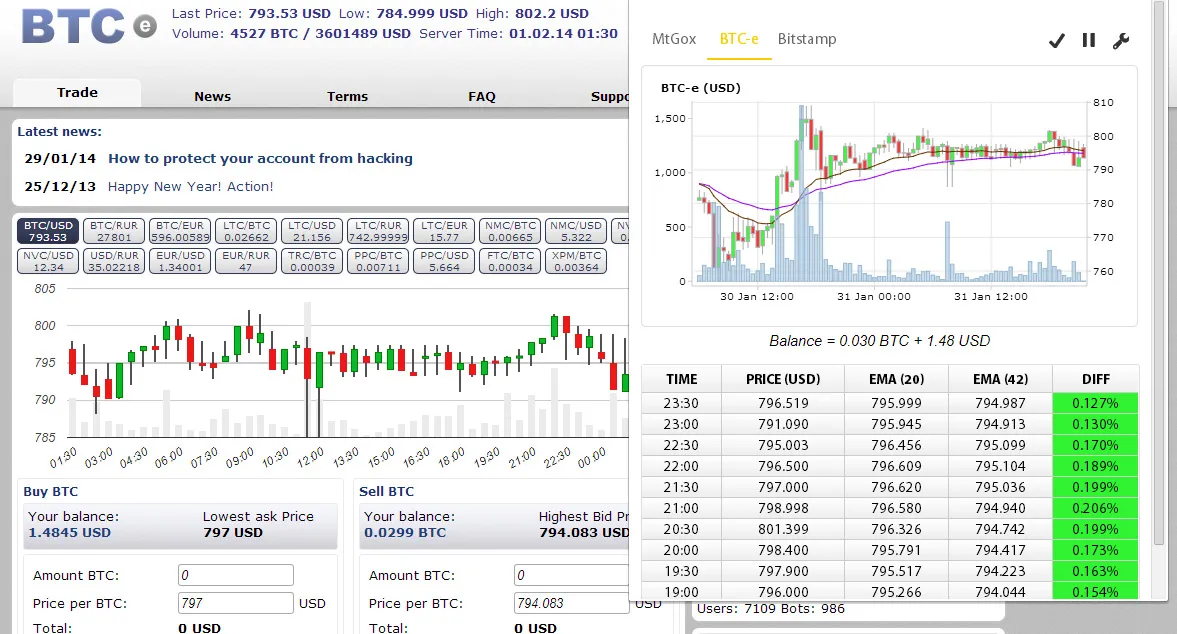Image resolution: width=1177 pixels, height=634 pixels.
Task: Select the EUR/RUR currency pair
Action: tap(246, 261)
